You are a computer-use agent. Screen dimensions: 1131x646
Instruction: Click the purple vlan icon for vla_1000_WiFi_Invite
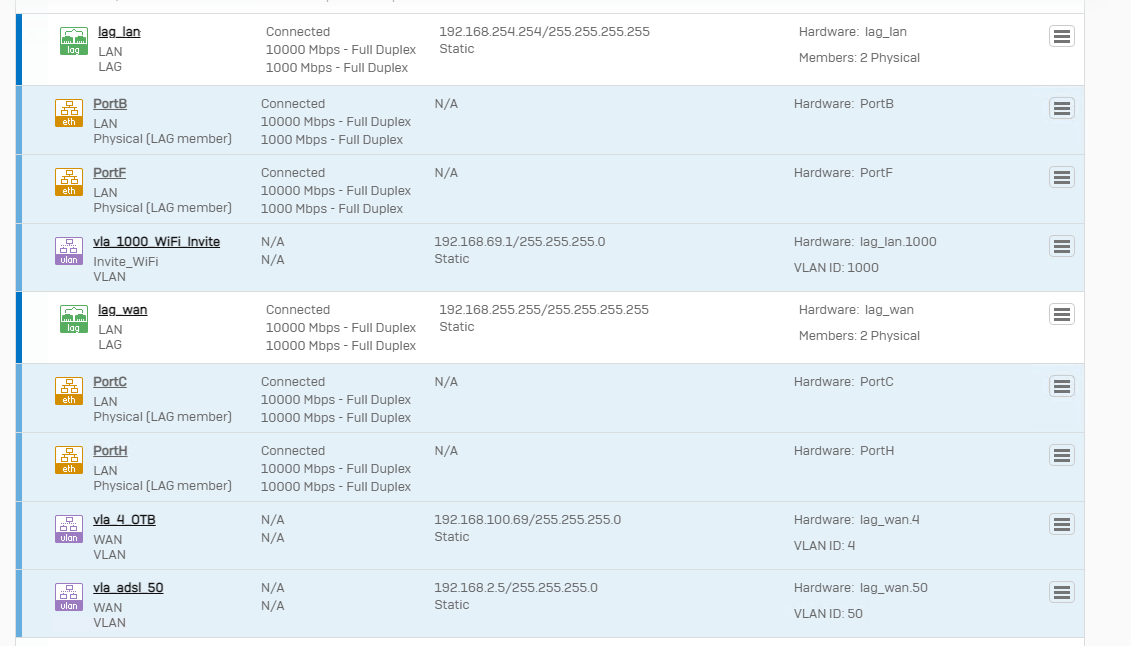click(x=69, y=251)
